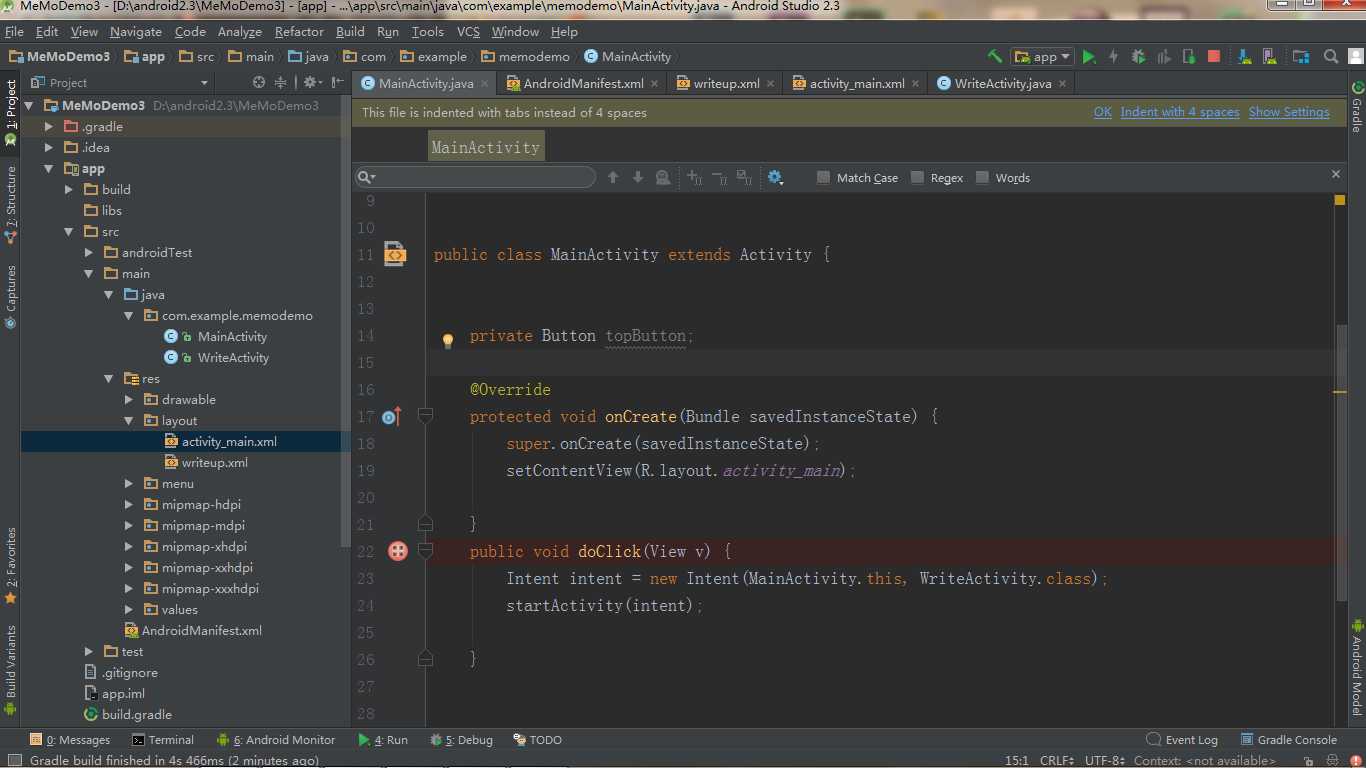The width and height of the screenshot is (1366, 768).
Task: Open the Gradle Console button
Action: [1288, 740]
